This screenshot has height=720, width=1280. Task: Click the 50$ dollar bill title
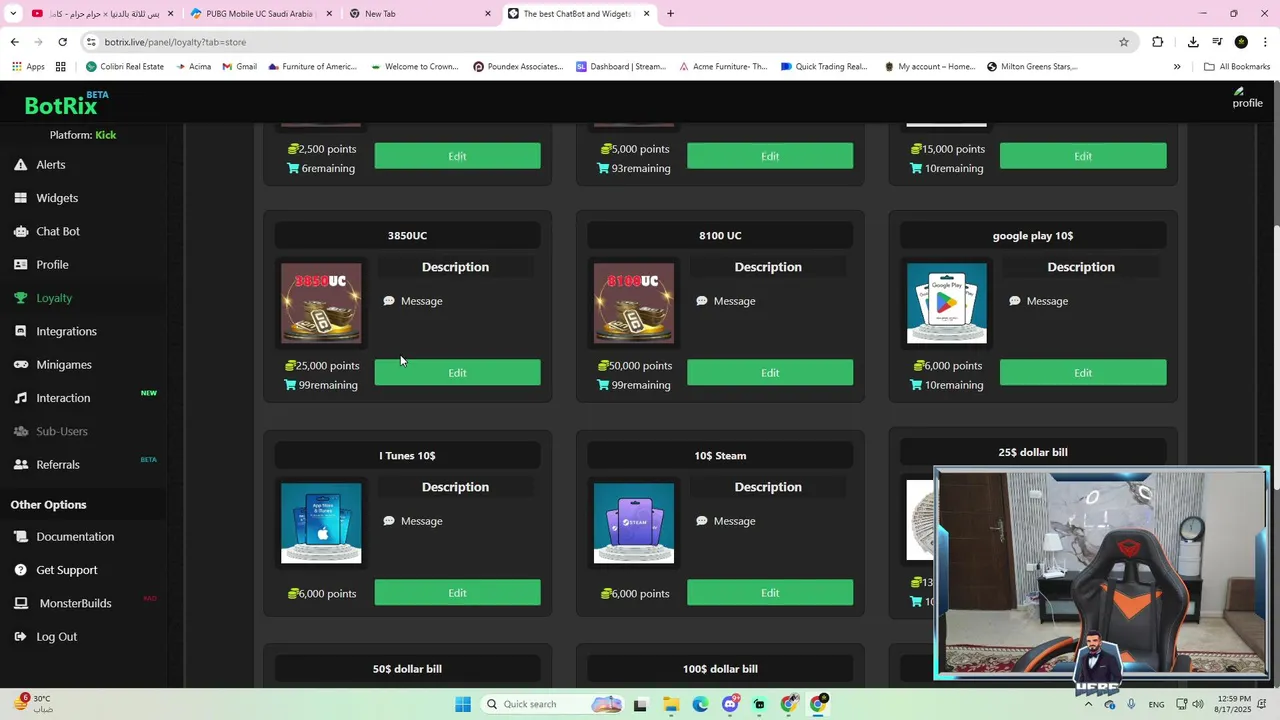coord(407,669)
